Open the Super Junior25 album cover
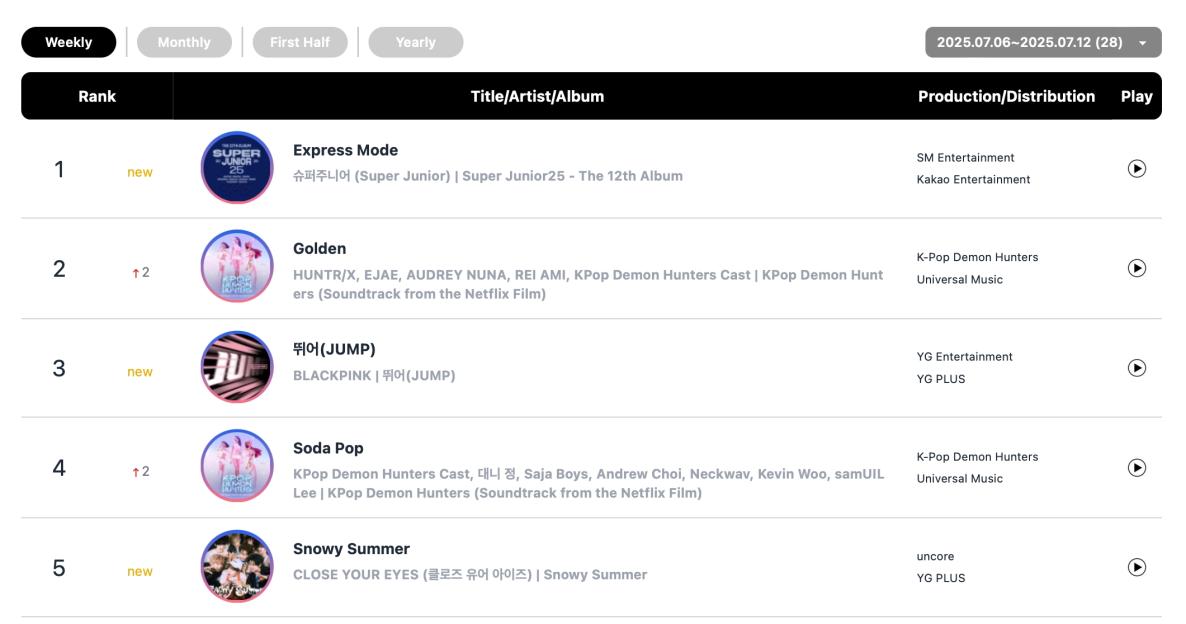Image resolution: width=1186 pixels, height=624 pixels. [237, 168]
